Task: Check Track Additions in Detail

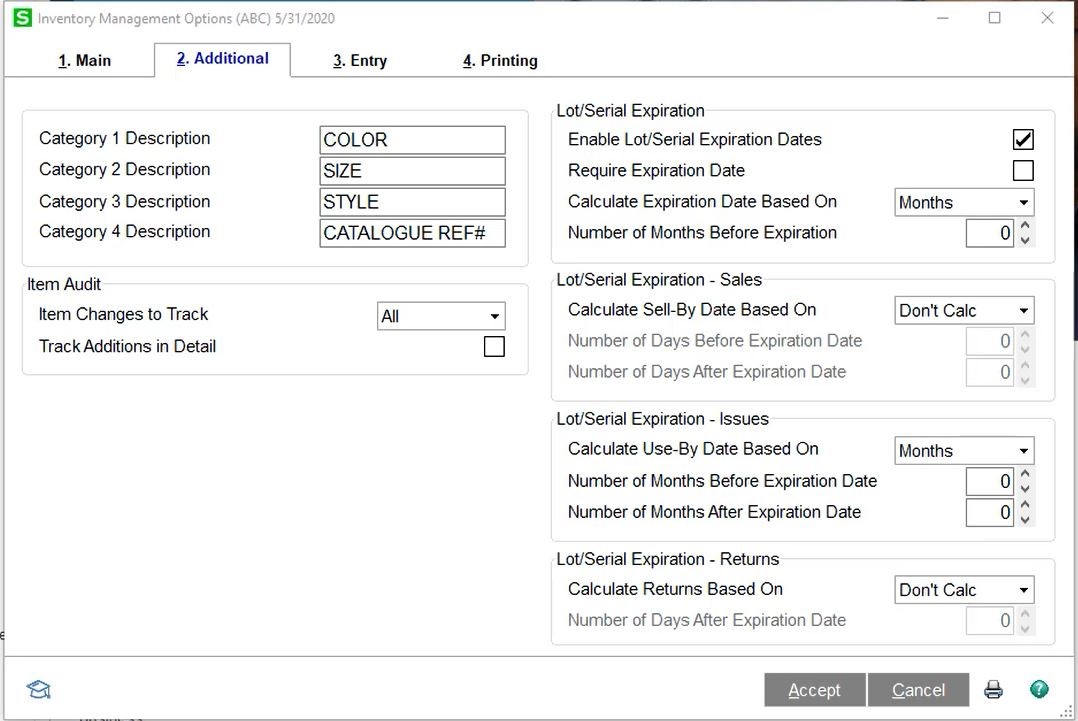Action: click(x=494, y=346)
